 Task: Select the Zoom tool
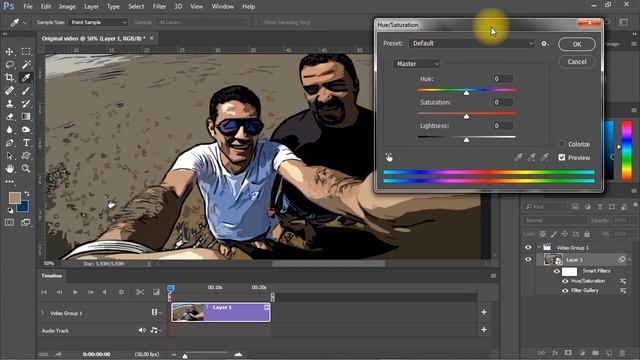(x=26, y=168)
